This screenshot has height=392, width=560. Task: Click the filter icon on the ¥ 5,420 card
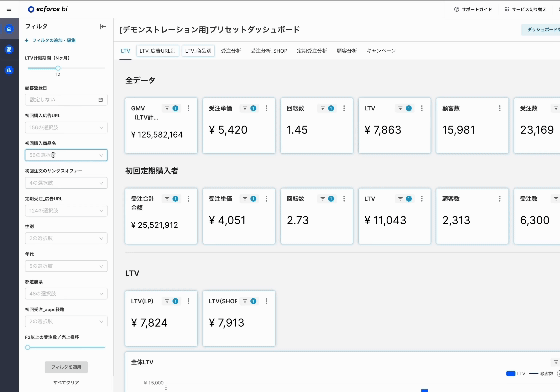click(x=245, y=108)
